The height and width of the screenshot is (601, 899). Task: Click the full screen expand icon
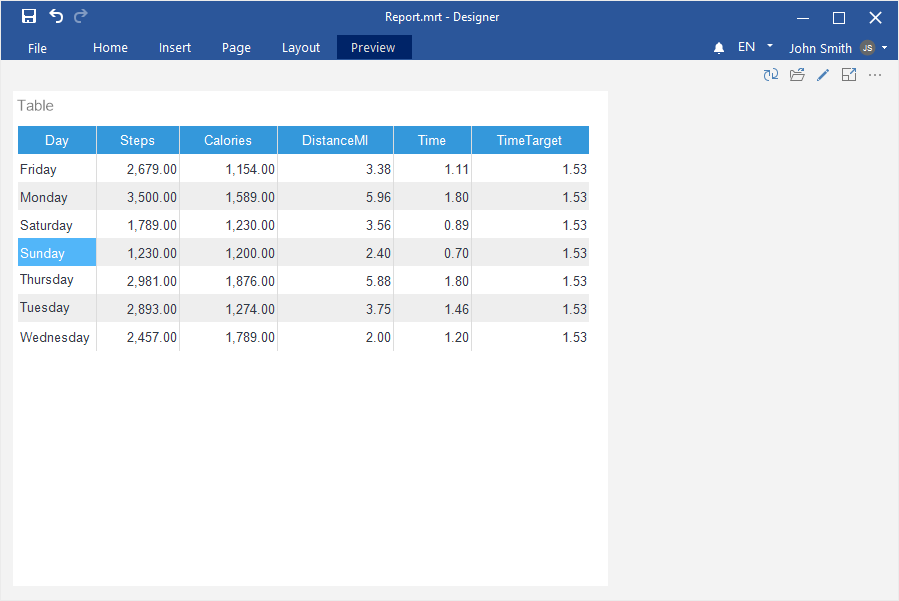tap(849, 75)
